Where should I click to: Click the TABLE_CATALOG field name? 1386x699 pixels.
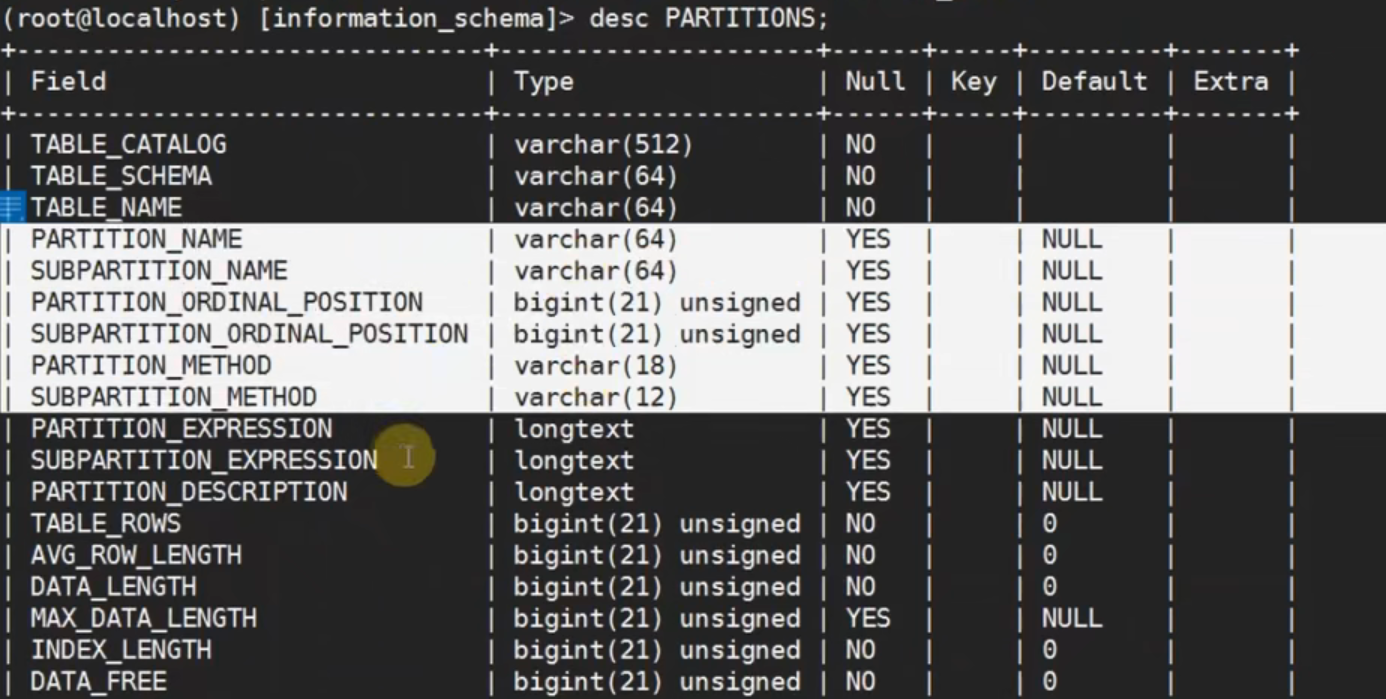pyautogui.click(x=128, y=145)
